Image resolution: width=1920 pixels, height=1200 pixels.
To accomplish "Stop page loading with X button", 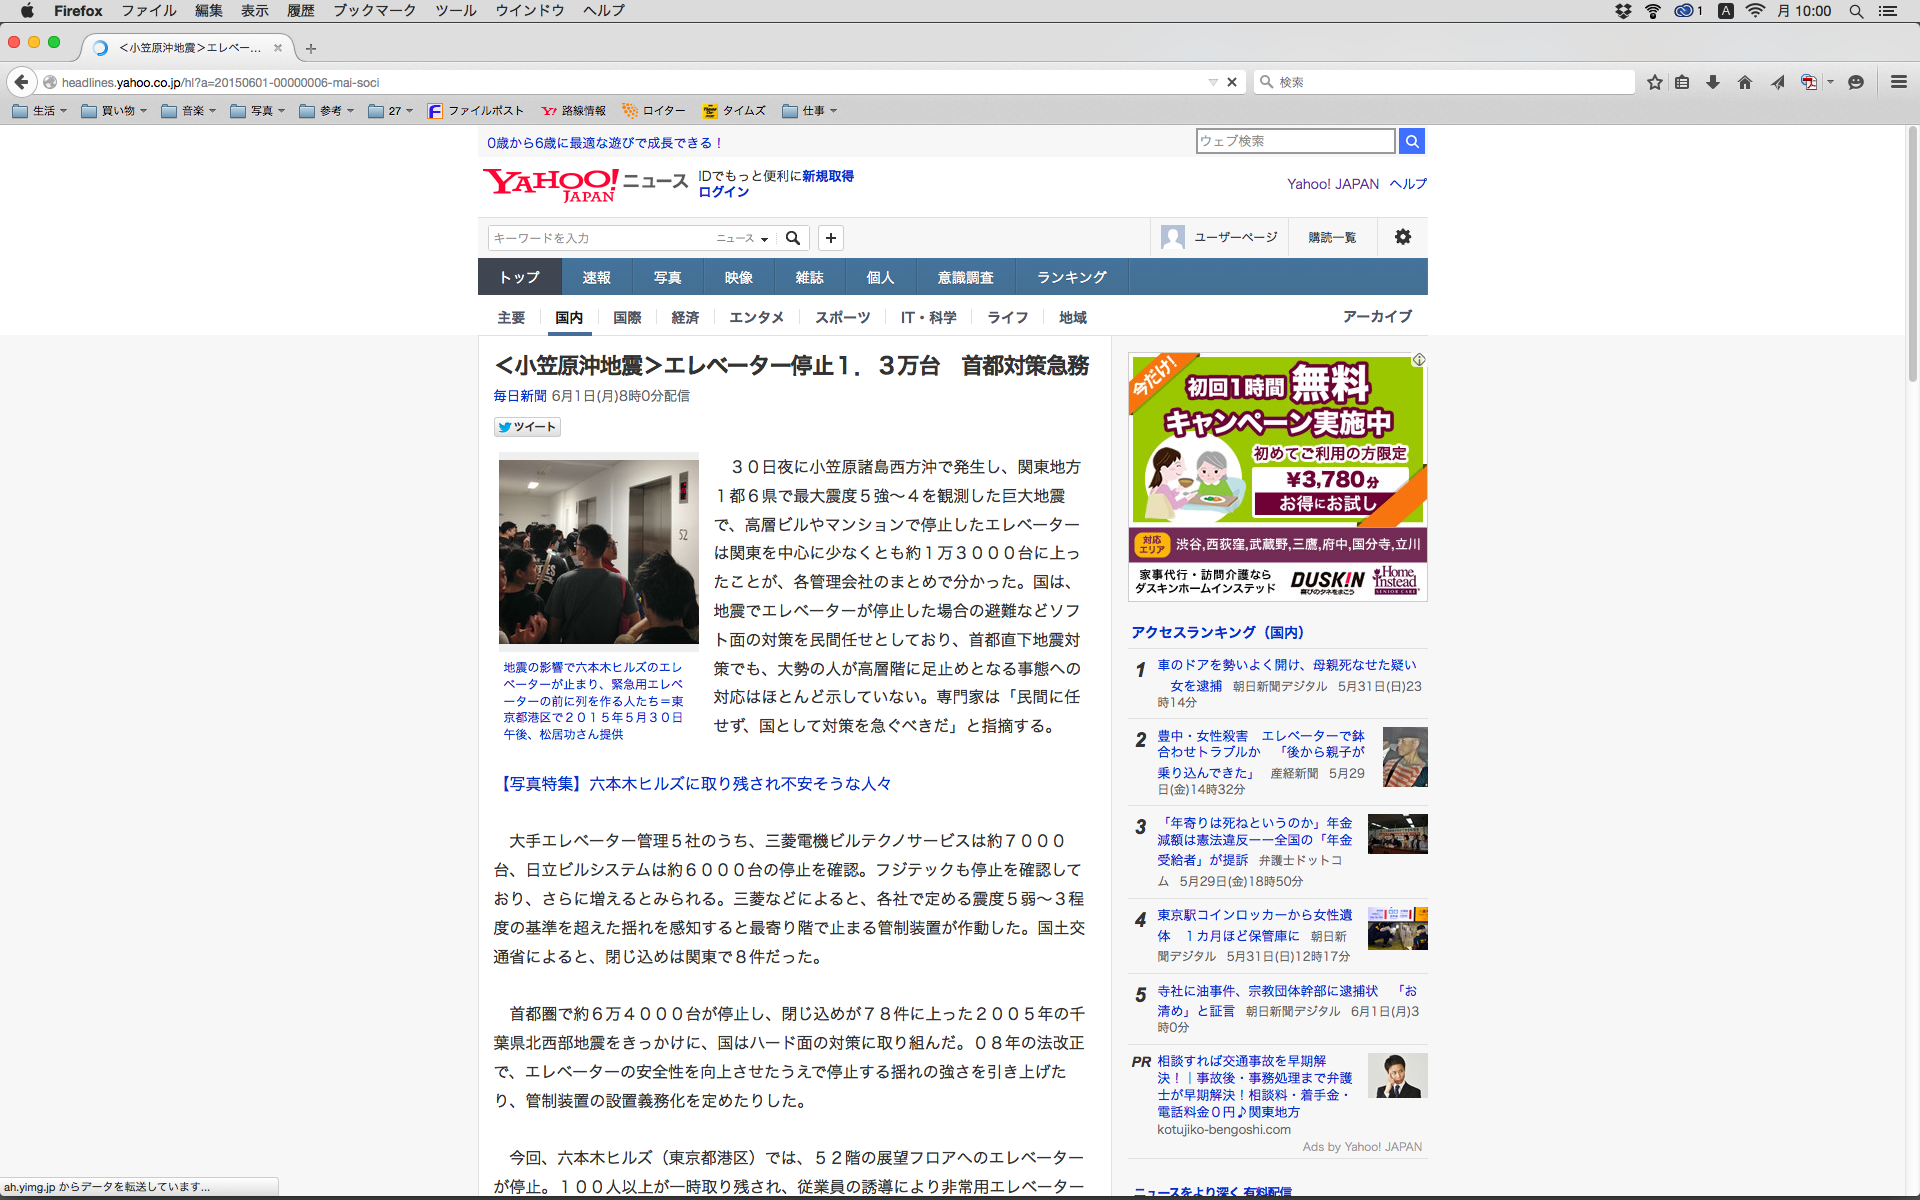I will point(1232,82).
